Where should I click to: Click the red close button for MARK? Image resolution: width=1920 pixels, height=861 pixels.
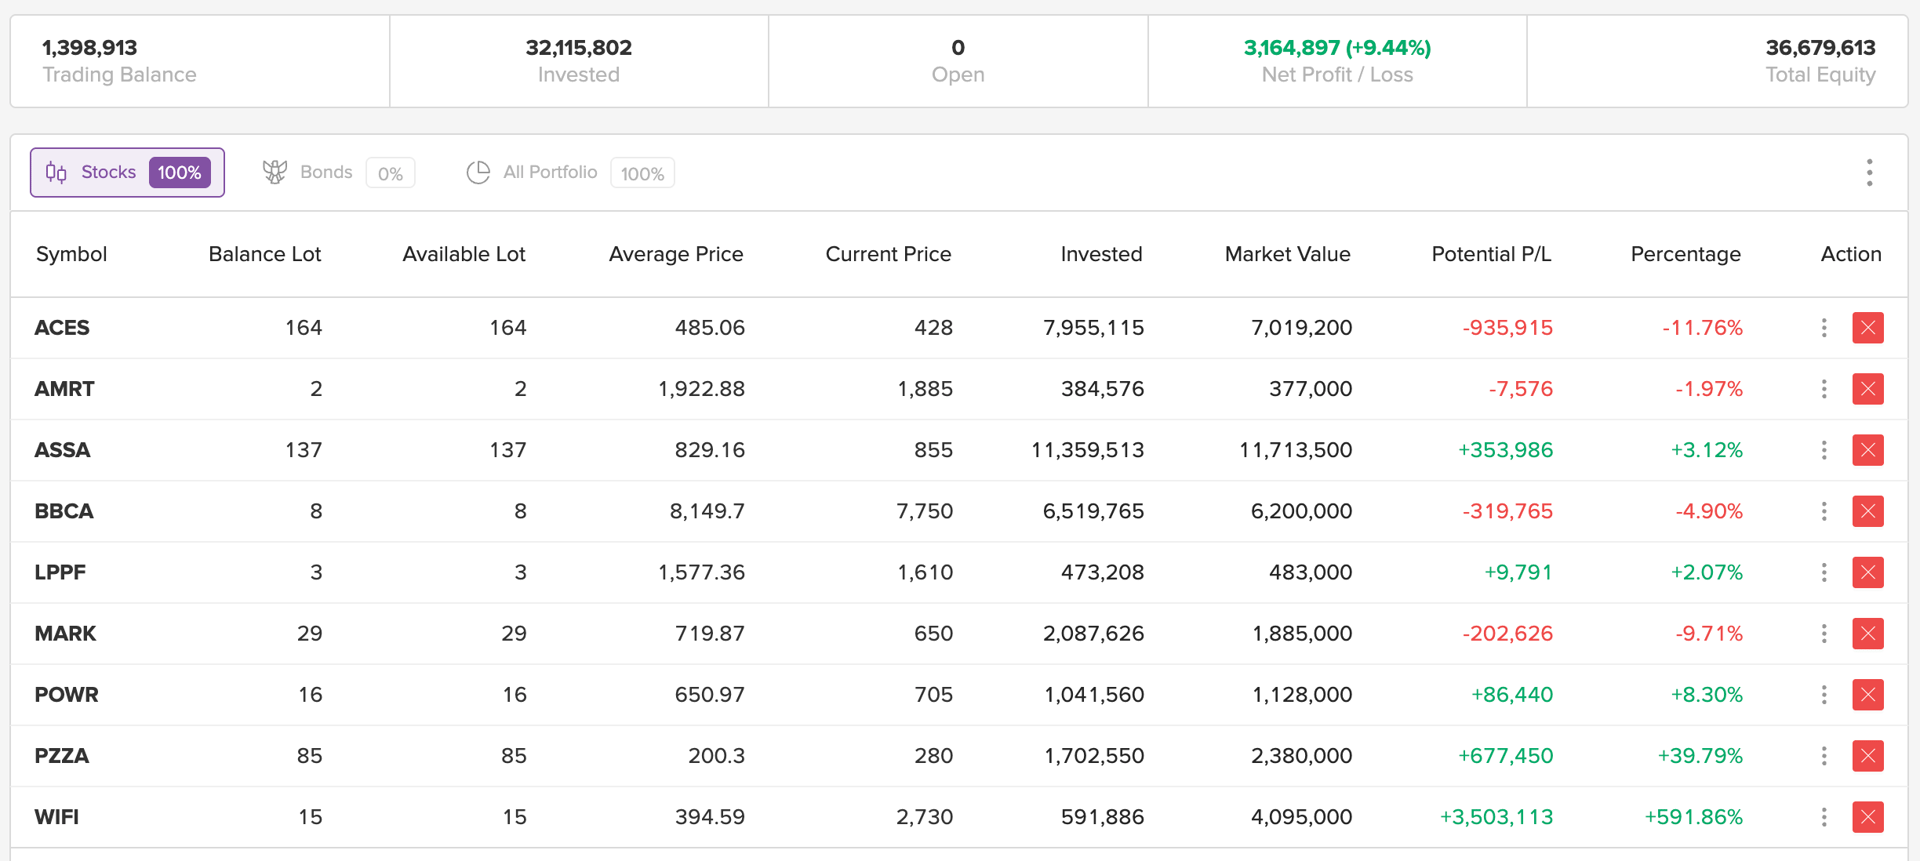(x=1867, y=633)
